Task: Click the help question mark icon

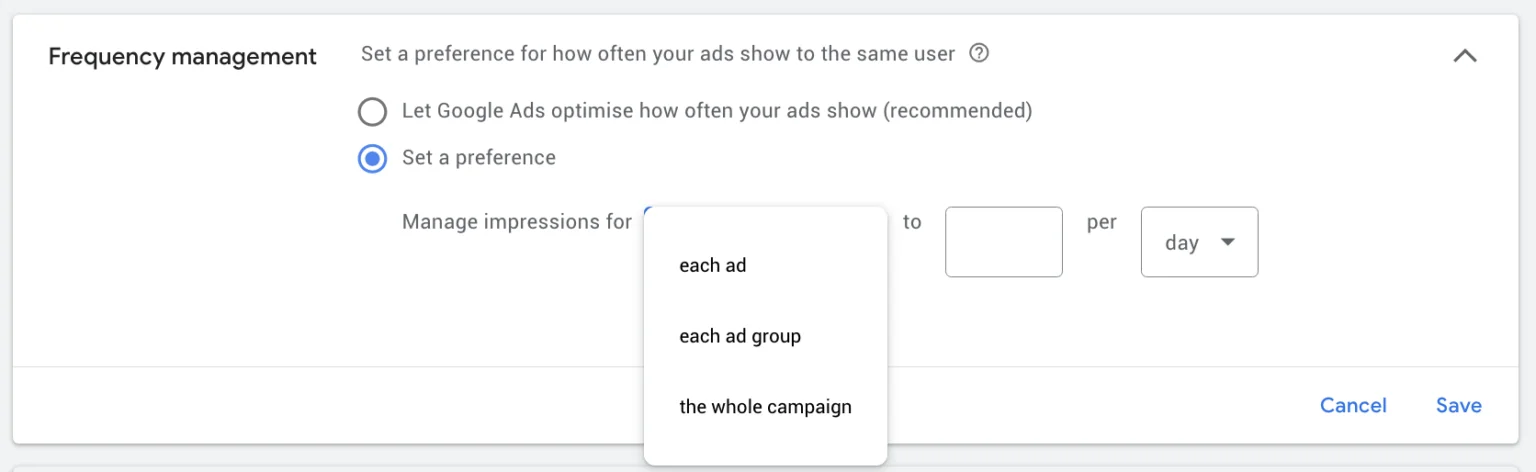Action: pyautogui.click(x=980, y=54)
